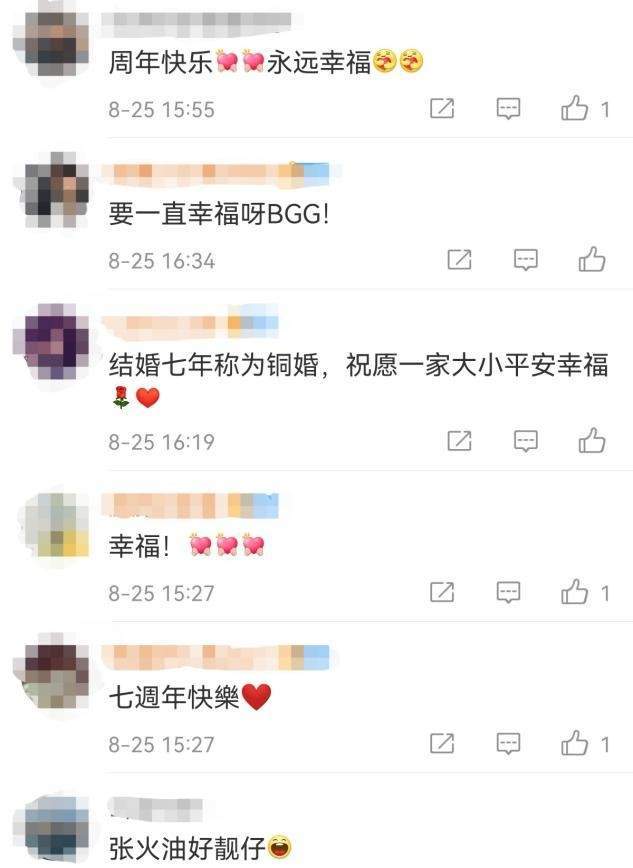Open blurred username above 要一直幸福呀BGG
This screenshot has width=633, height=868.
[x=218, y=173]
